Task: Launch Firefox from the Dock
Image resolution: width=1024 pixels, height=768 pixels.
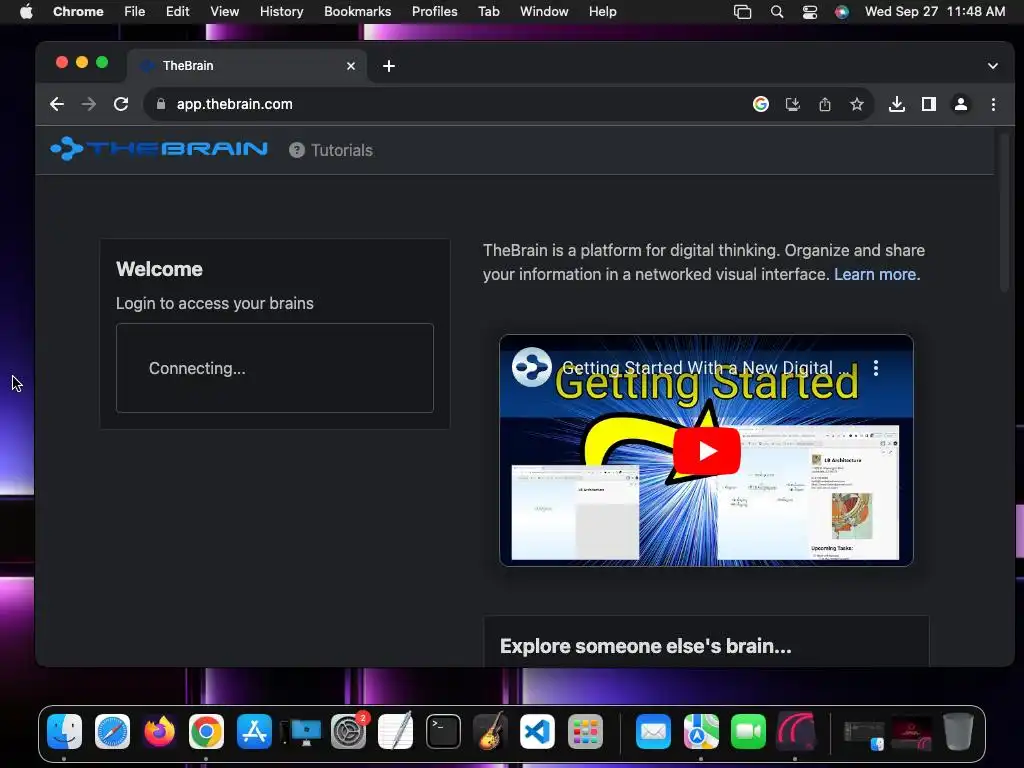Action: (159, 731)
